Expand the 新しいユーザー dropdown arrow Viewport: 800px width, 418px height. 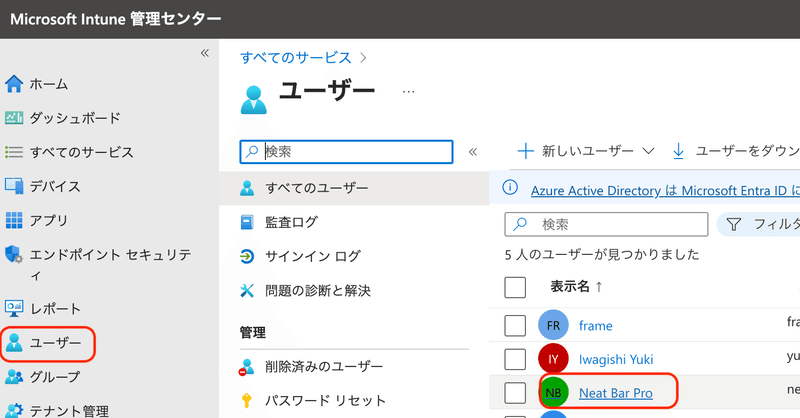tap(648, 151)
